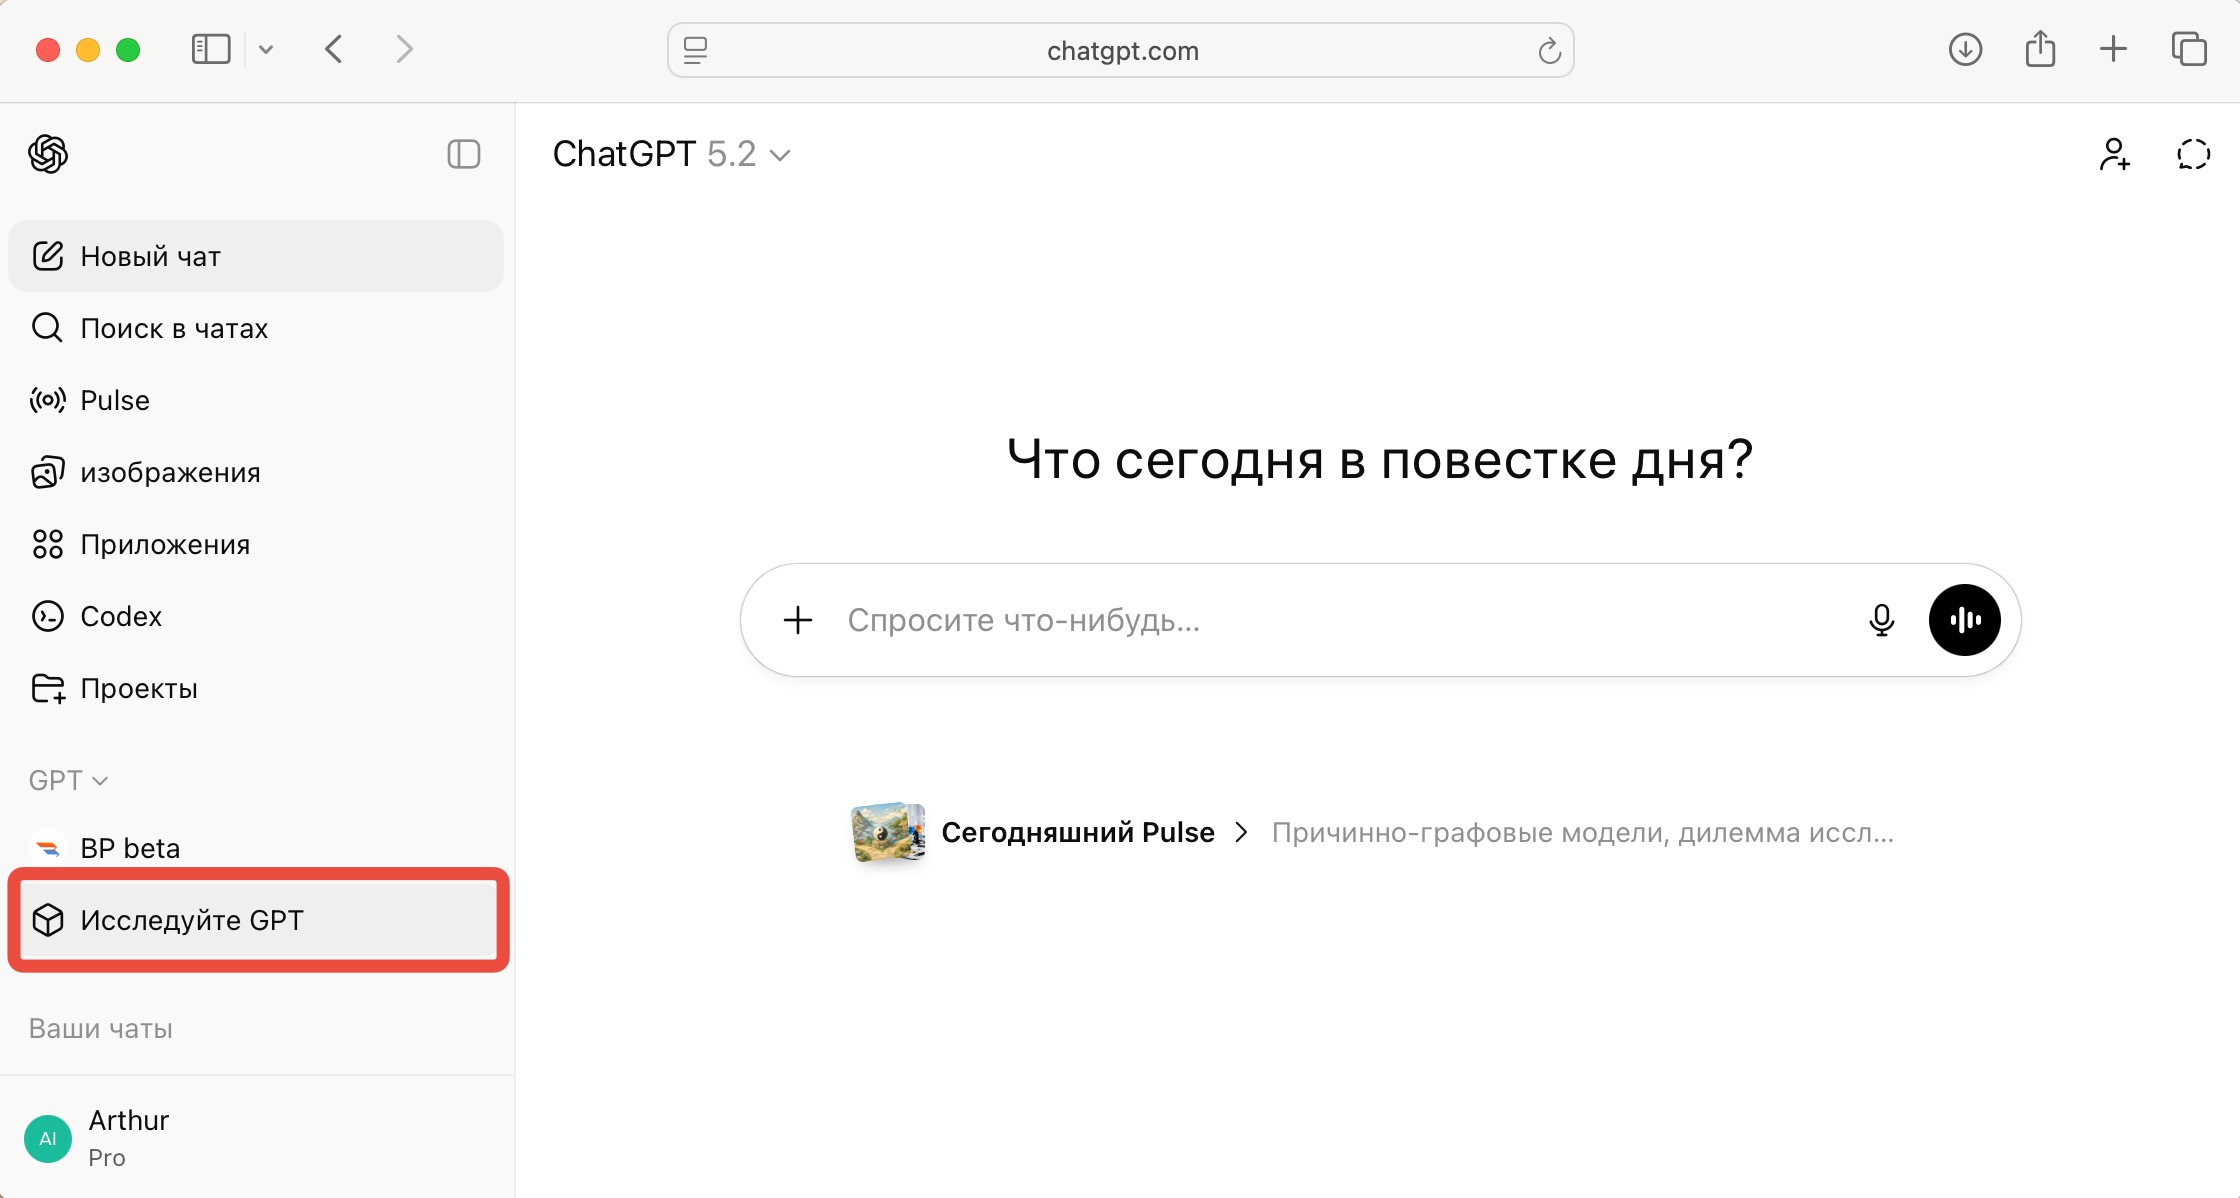This screenshot has width=2240, height=1198.
Task: Open the Pulse section
Action: tap(256, 400)
